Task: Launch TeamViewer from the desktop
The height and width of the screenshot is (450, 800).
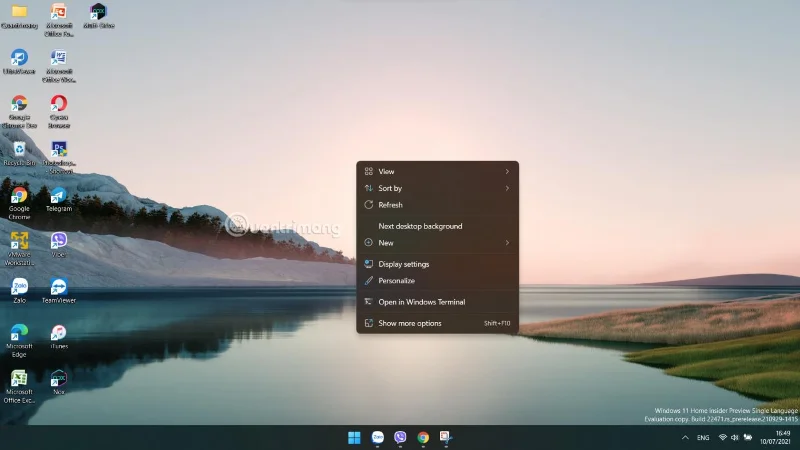Action: point(59,291)
